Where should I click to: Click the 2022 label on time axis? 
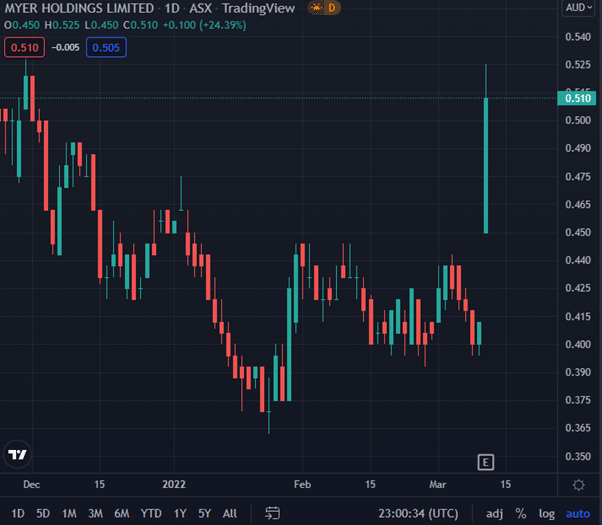pyautogui.click(x=174, y=484)
